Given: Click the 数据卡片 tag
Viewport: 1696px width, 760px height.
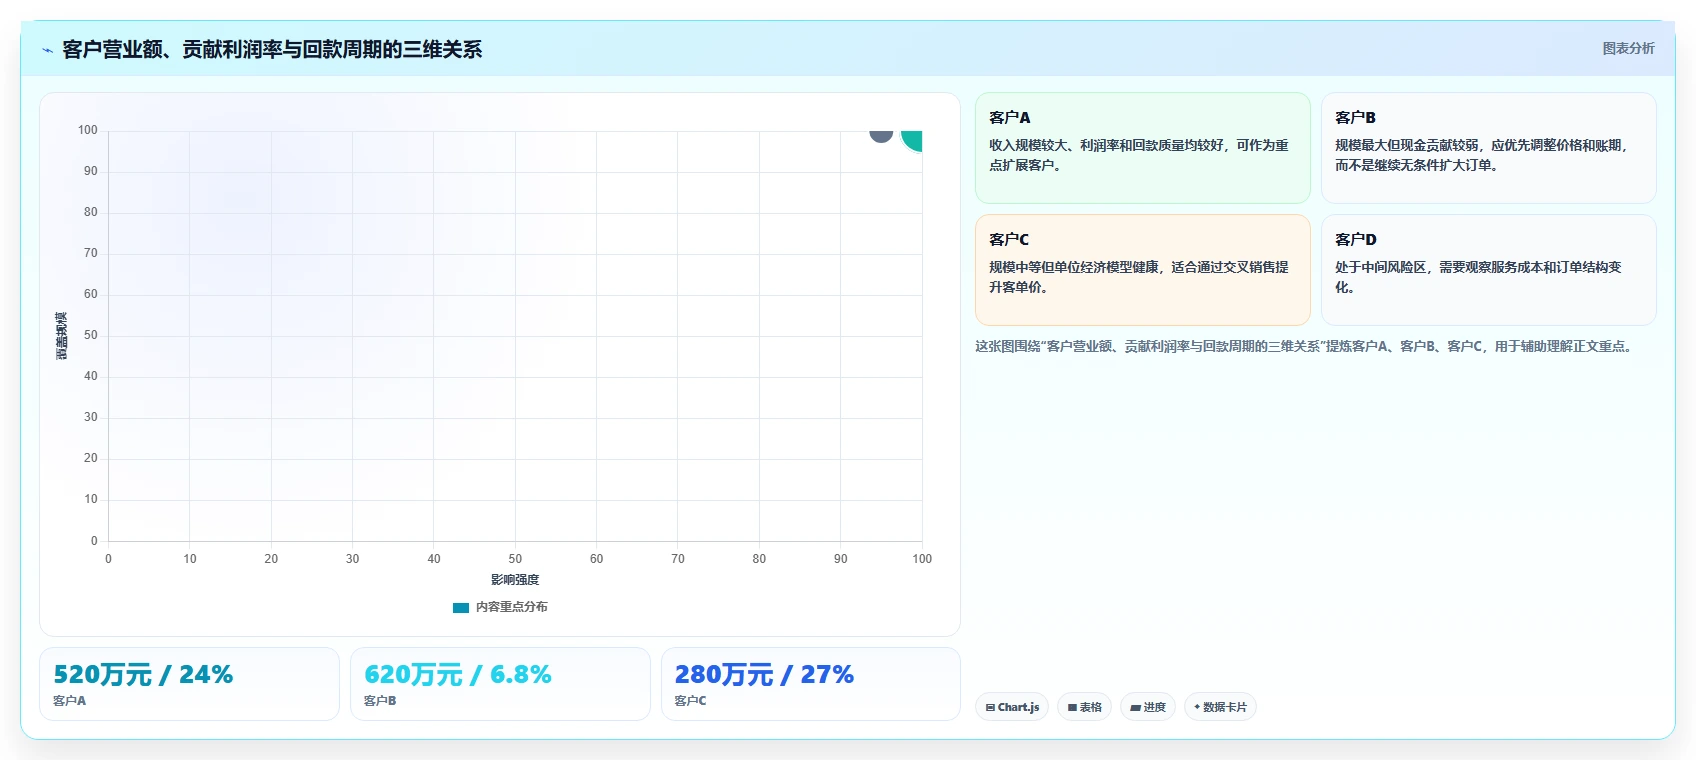Looking at the screenshot, I should click(1220, 707).
